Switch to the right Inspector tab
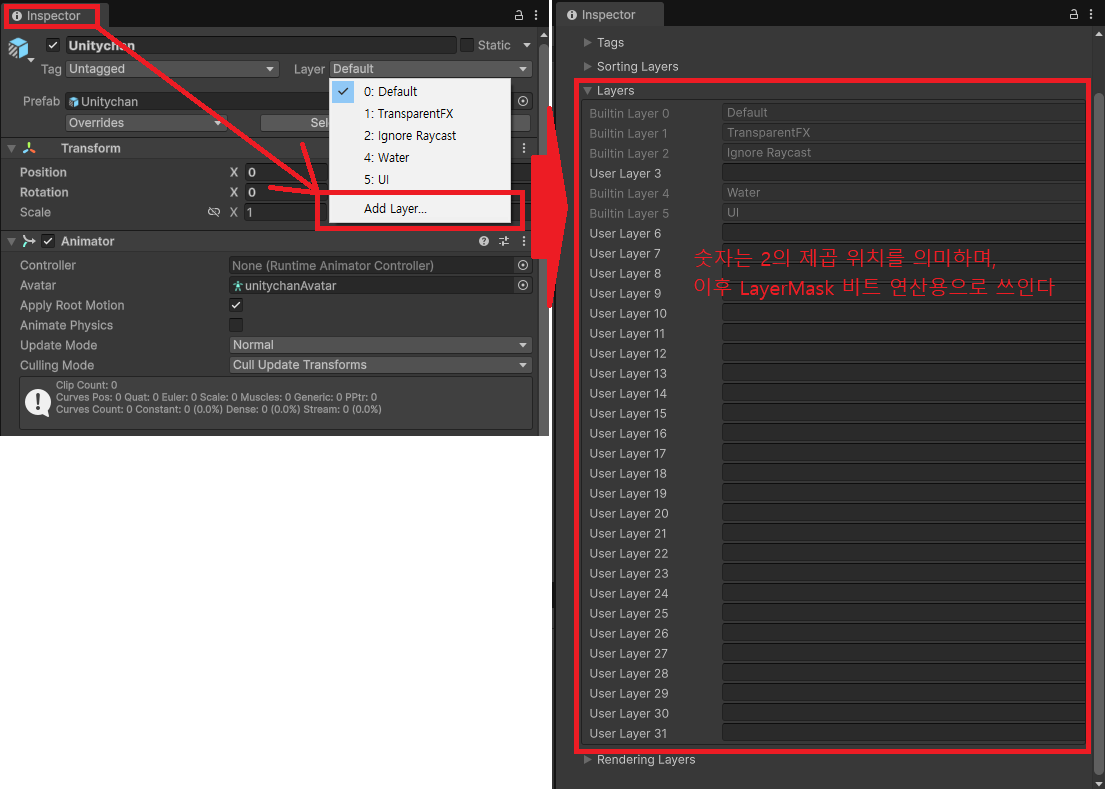Image resolution: width=1105 pixels, height=789 pixels. coord(610,15)
